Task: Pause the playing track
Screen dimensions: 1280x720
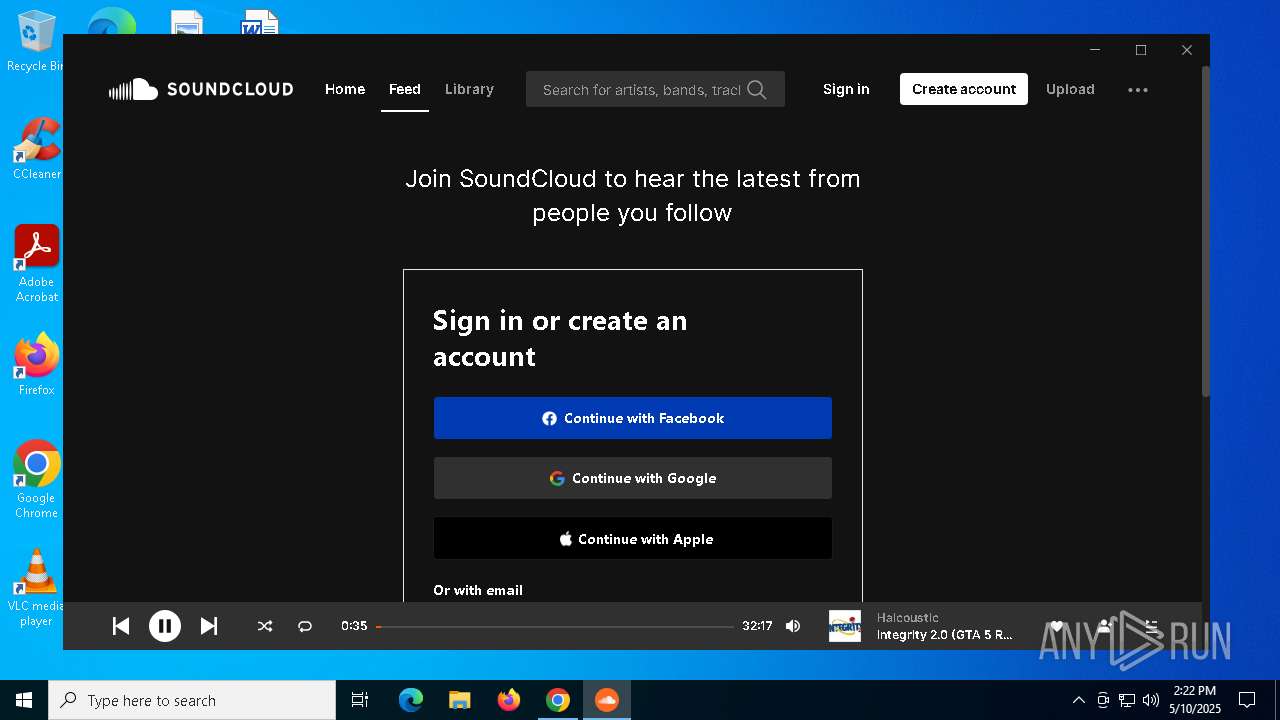Action: pos(165,626)
